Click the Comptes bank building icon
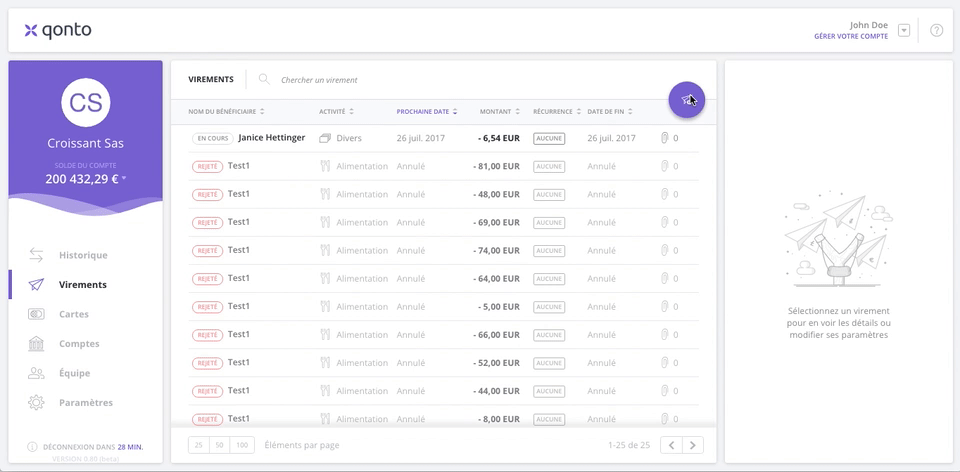Viewport: 960px width, 472px height. pos(36,343)
